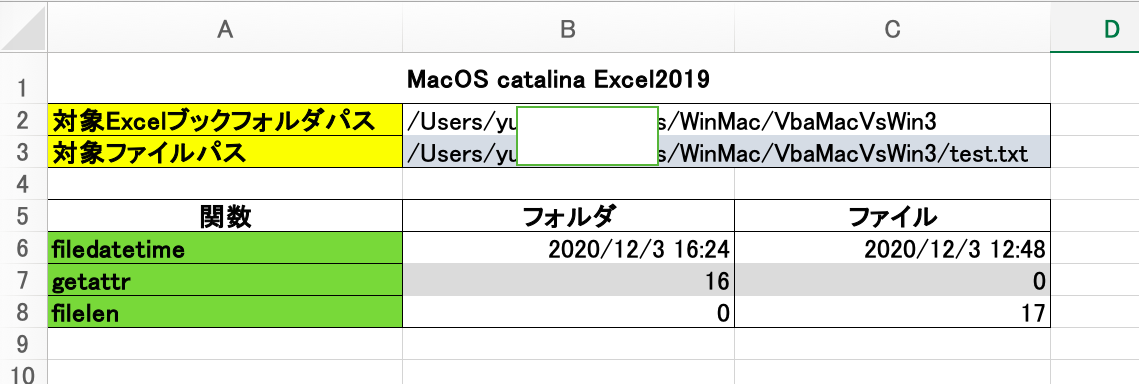
Task: Click the folder getattr value 16
Action: coord(568,279)
